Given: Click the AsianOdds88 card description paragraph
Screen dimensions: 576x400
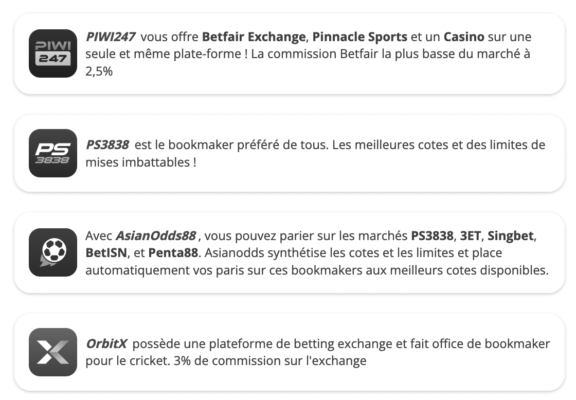Looking at the screenshot, I should click(317, 253).
